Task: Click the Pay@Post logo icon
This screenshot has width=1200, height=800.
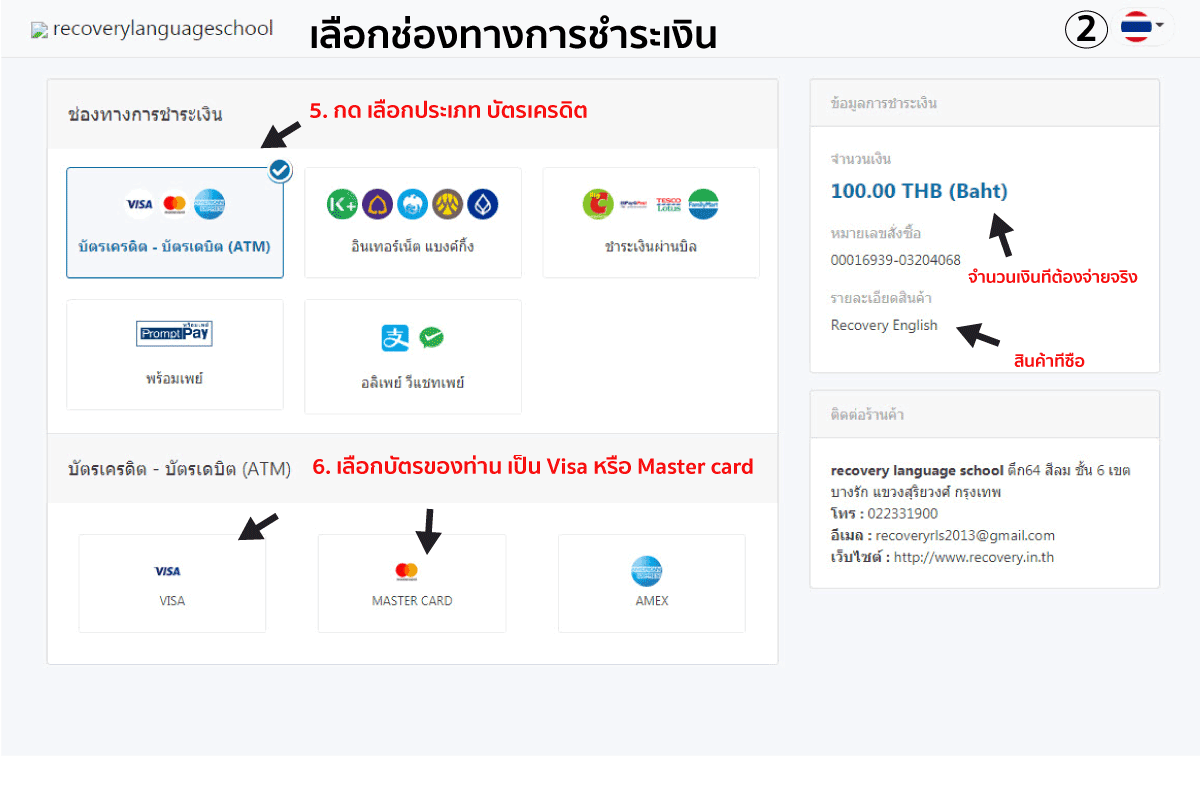Action: (x=634, y=204)
